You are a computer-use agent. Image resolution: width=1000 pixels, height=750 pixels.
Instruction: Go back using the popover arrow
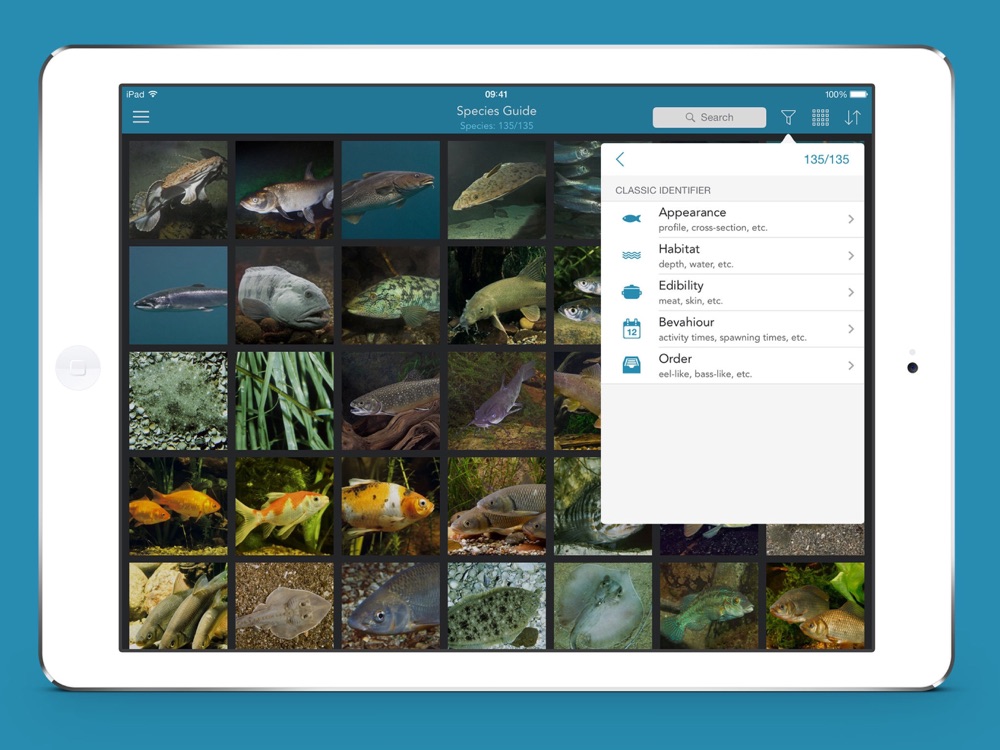pos(620,160)
